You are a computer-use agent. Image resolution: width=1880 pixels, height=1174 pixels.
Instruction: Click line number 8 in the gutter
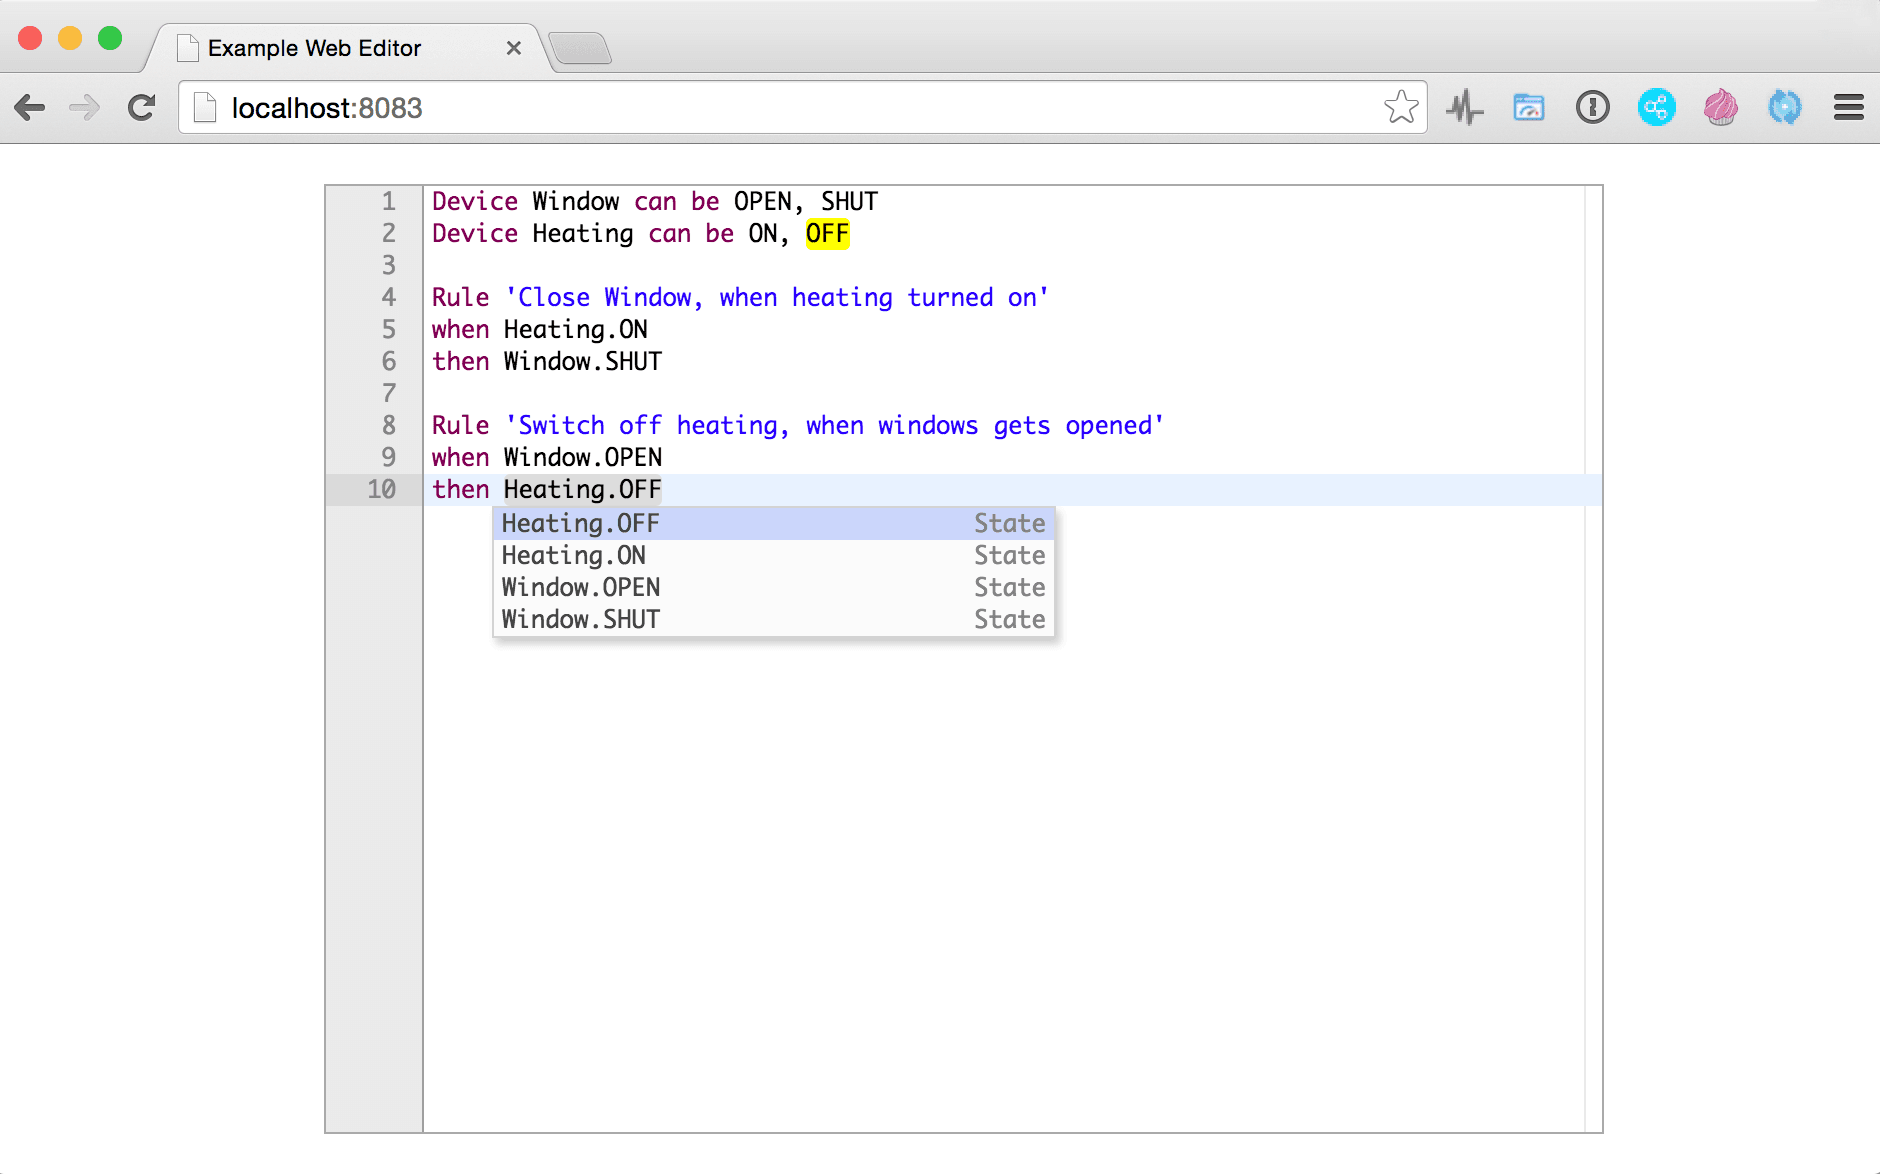tap(388, 426)
